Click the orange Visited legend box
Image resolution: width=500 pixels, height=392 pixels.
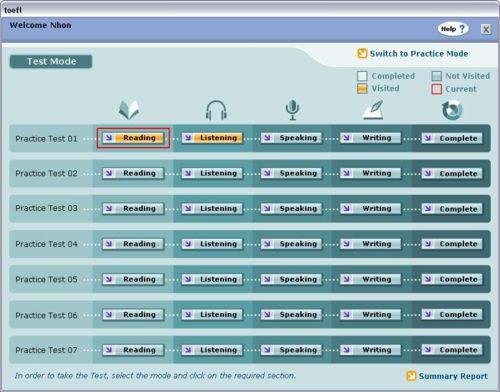click(x=362, y=89)
